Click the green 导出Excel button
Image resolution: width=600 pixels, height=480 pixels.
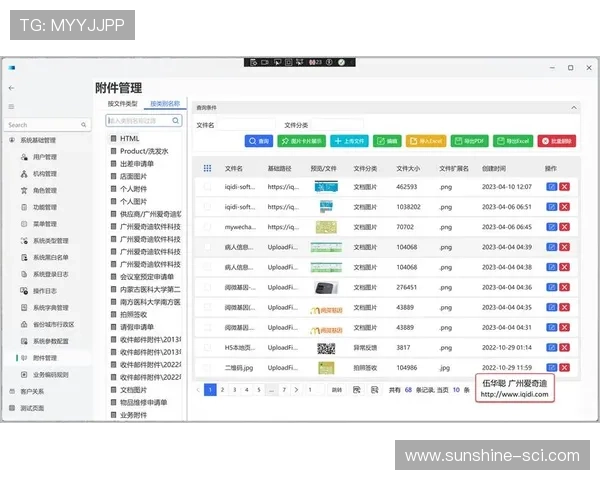coord(513,141)
